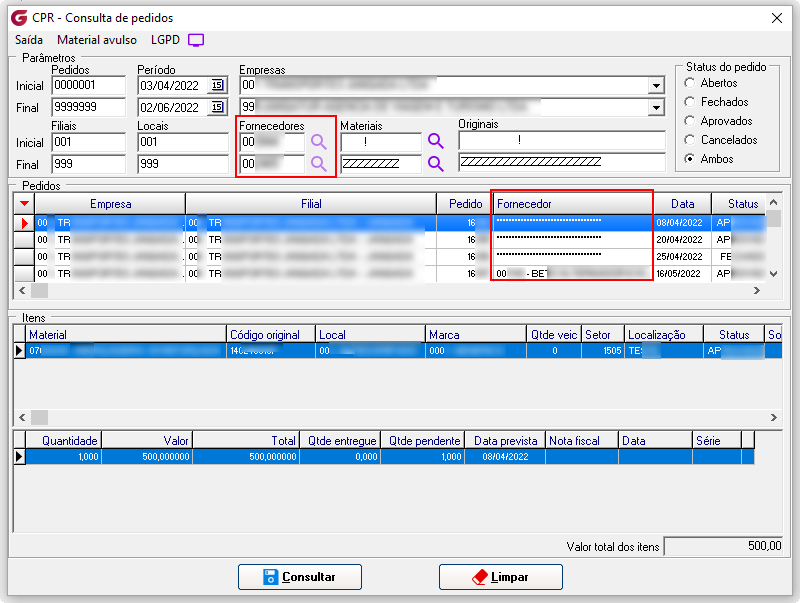Open the LGPD menu
Image resolution: width=800 pixels, height=603 pixels.
coord(165,40)
